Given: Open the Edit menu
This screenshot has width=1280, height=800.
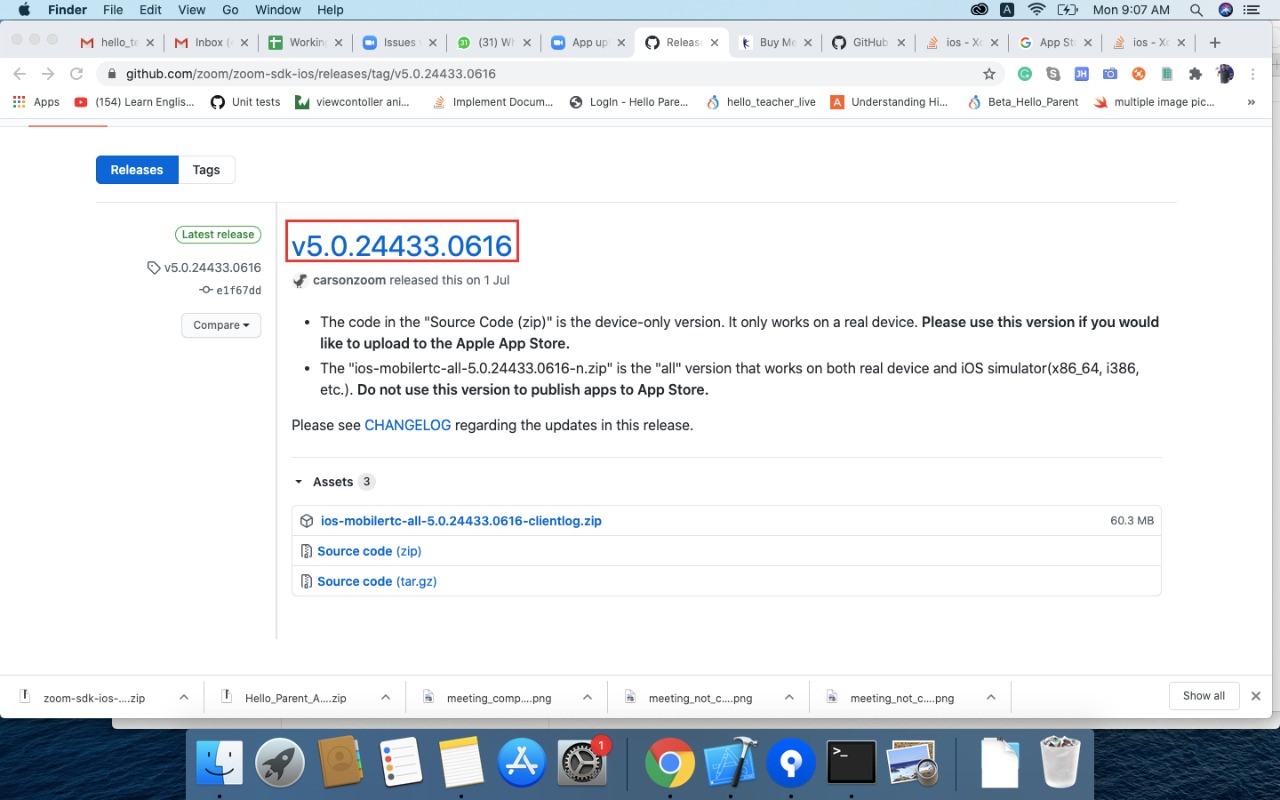Looking at the screenshot, I should (150, 10).
